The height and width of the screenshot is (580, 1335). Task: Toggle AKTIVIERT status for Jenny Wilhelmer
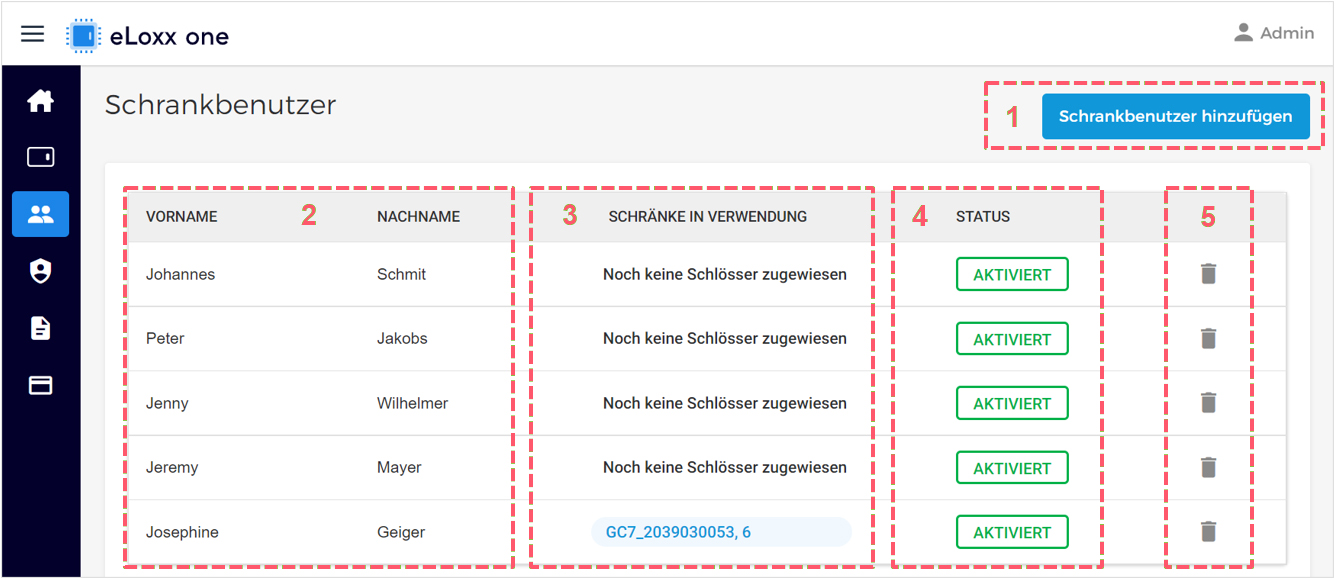(1012, 403)
